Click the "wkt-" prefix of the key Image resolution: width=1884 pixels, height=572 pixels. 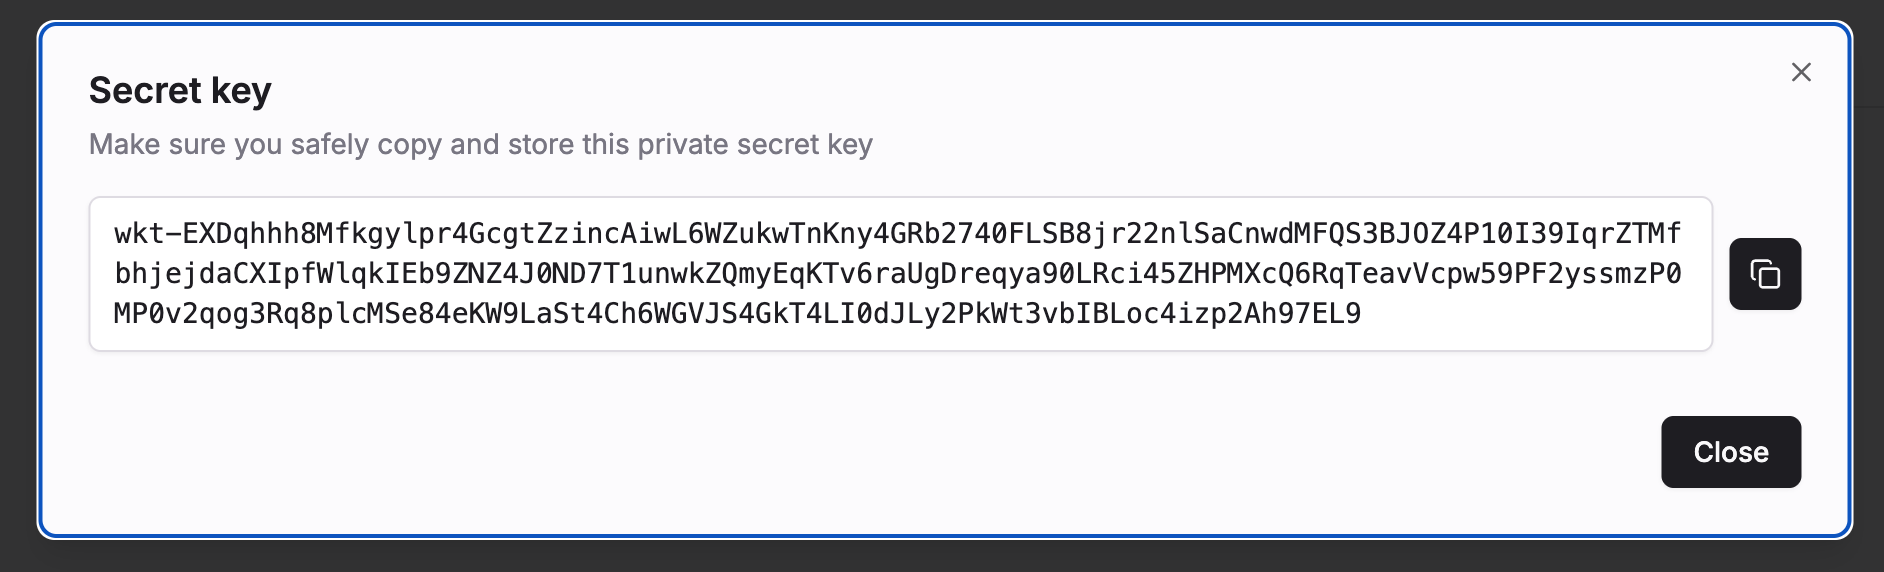click(148, 233)
